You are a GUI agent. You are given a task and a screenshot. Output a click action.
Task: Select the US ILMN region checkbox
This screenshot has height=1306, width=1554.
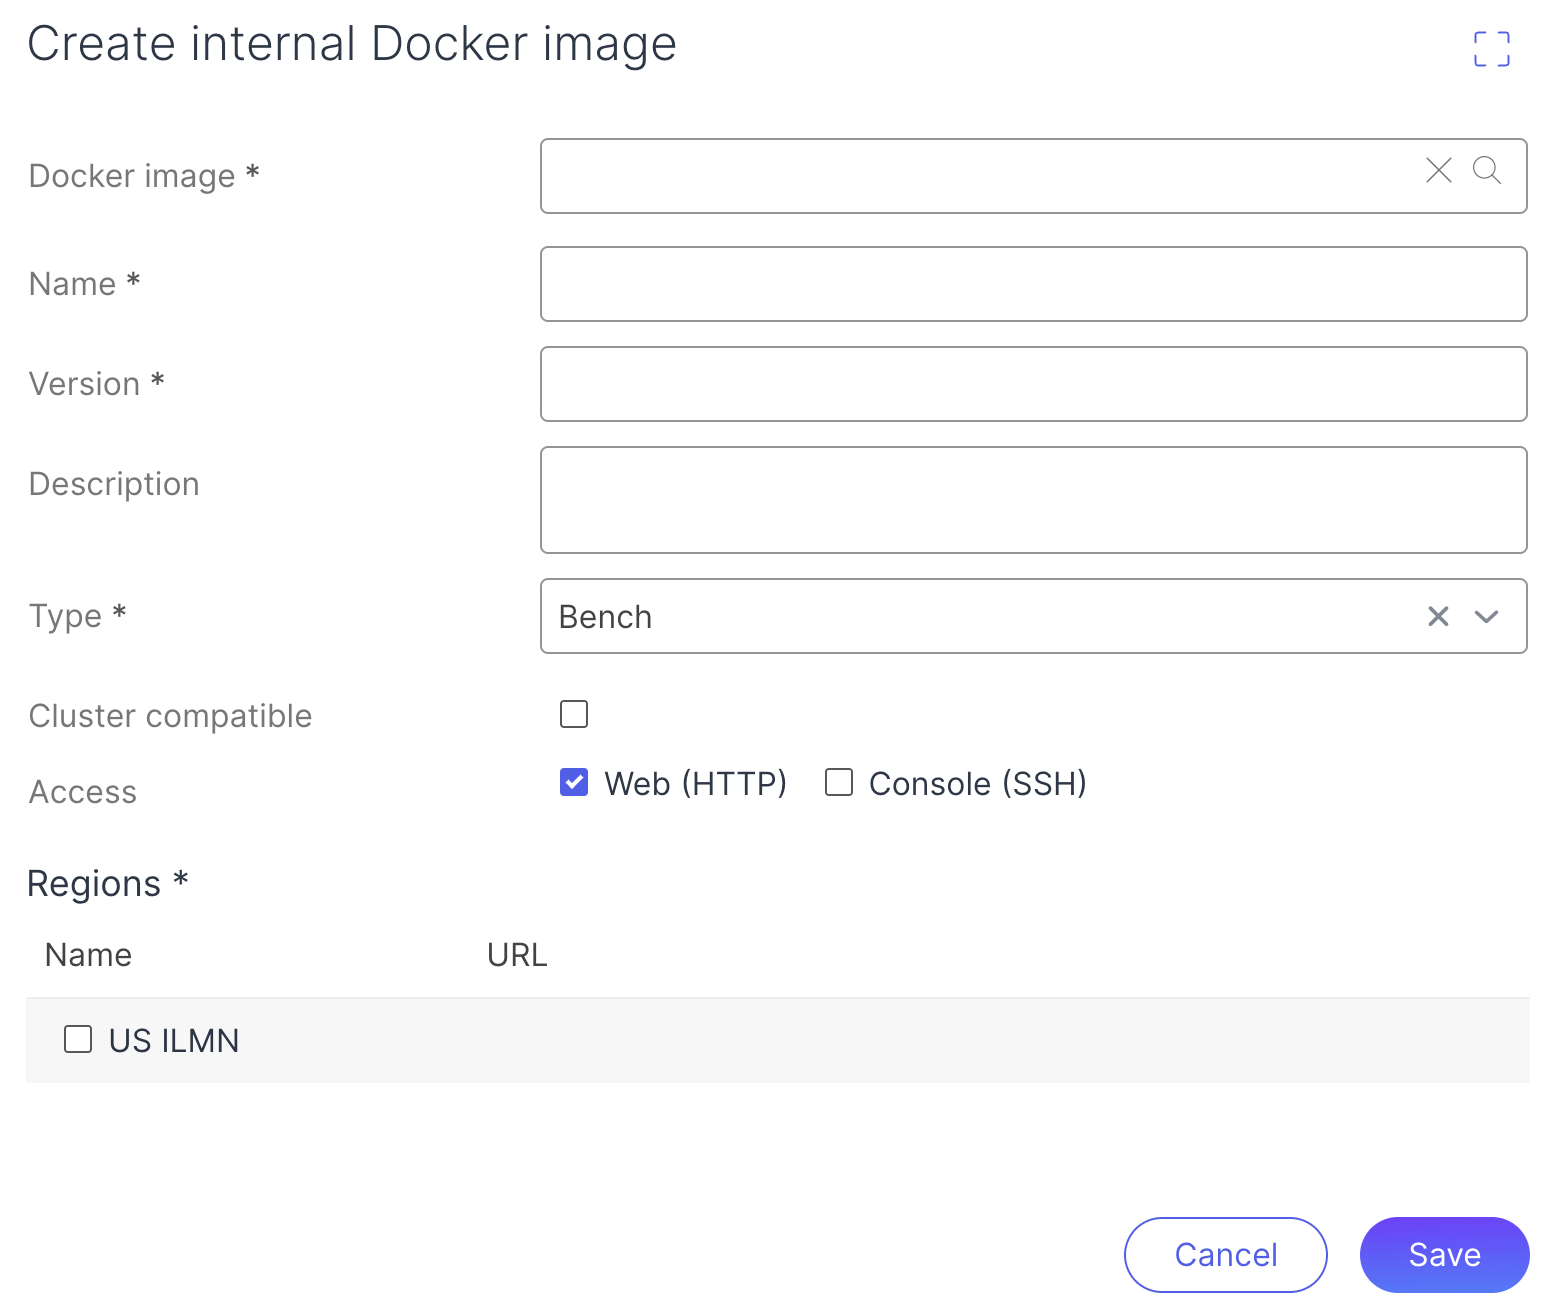point(78,1039)
